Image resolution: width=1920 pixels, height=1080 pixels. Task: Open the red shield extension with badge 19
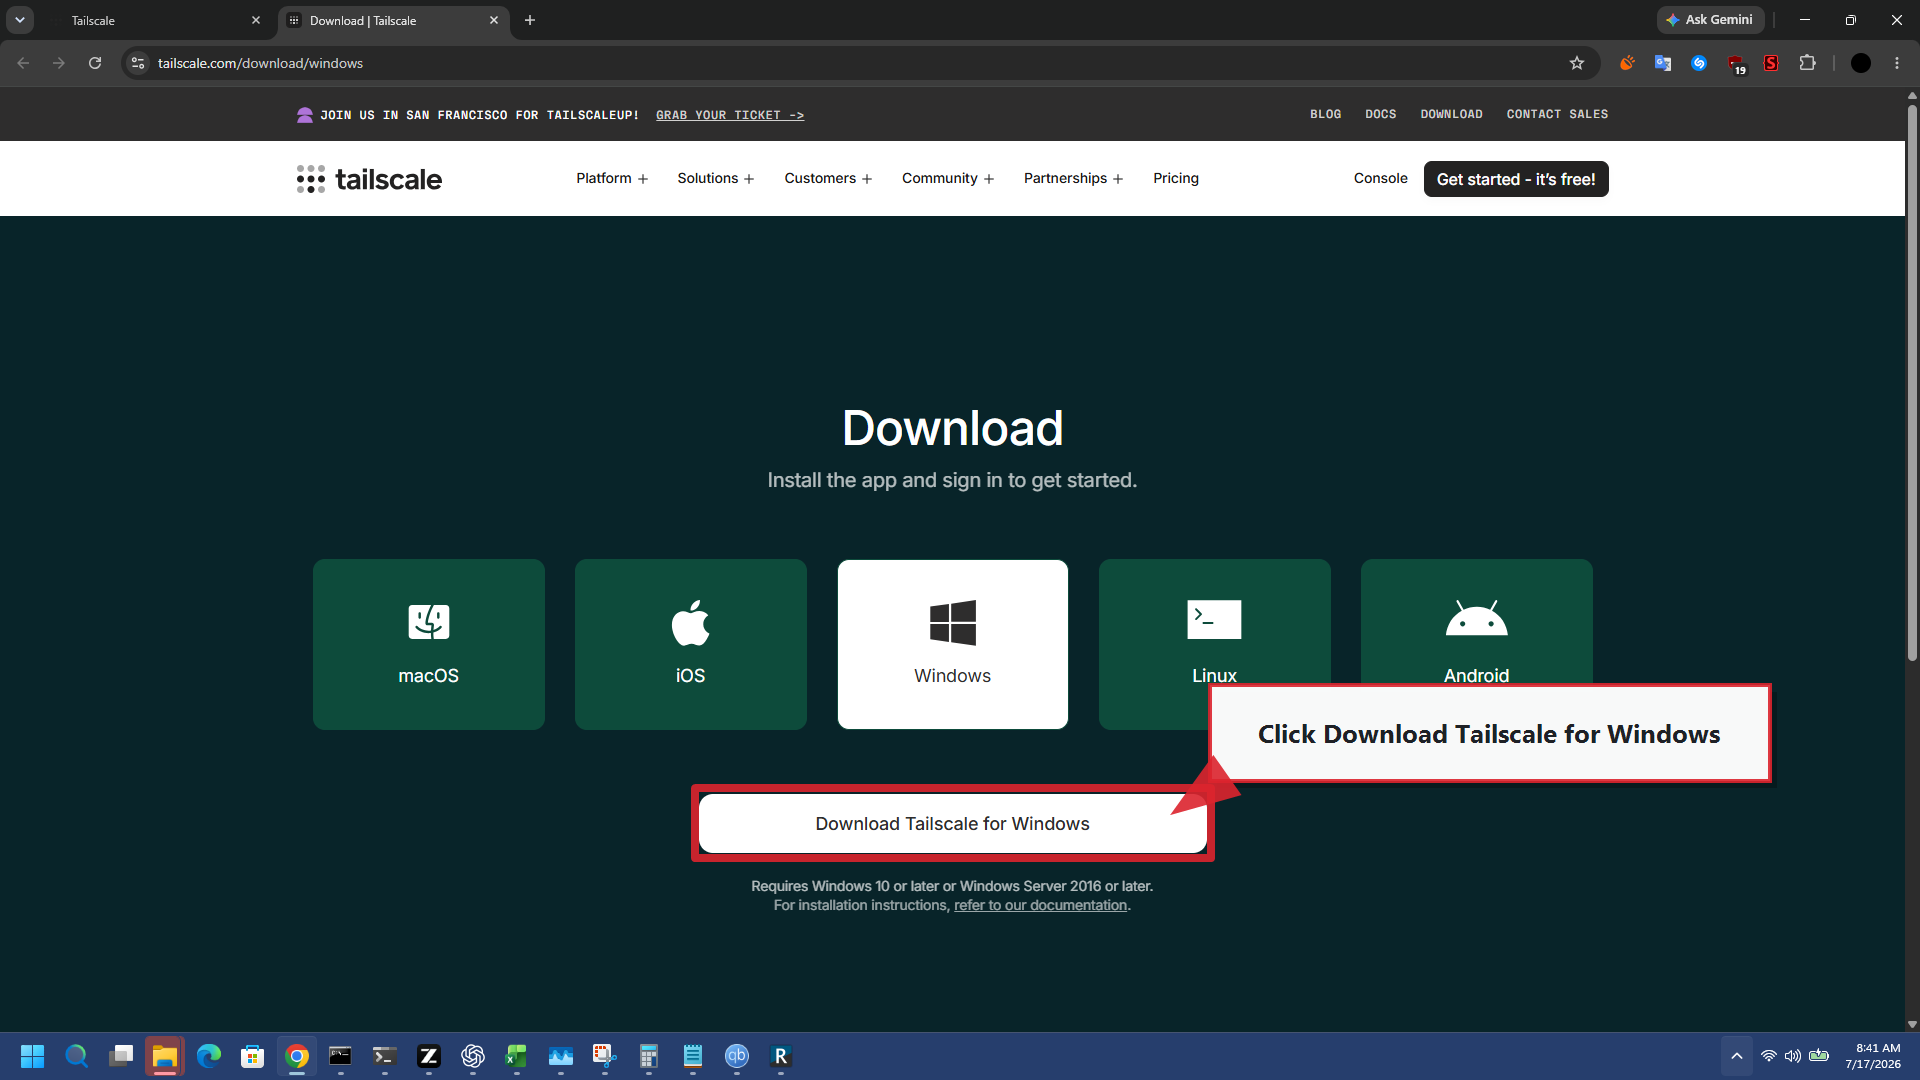point(1735,63)
